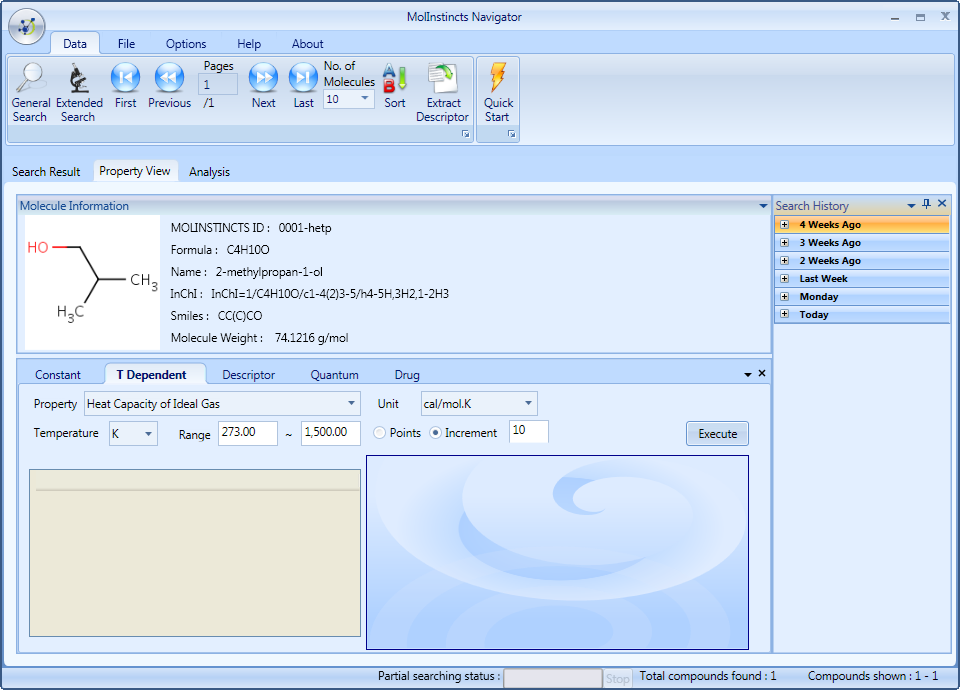
Task: Open the No. of Molecules dropdown
Action: click(365, 99)
